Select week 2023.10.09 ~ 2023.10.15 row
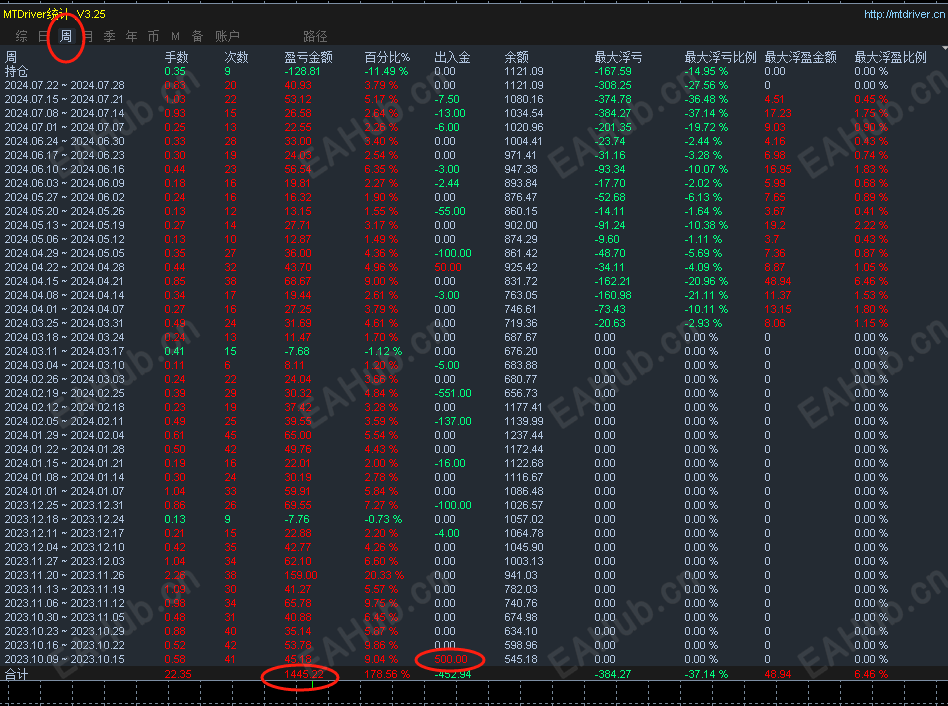Image resolution: width=948 pixels, height=706 pixels. pos(474,659)
